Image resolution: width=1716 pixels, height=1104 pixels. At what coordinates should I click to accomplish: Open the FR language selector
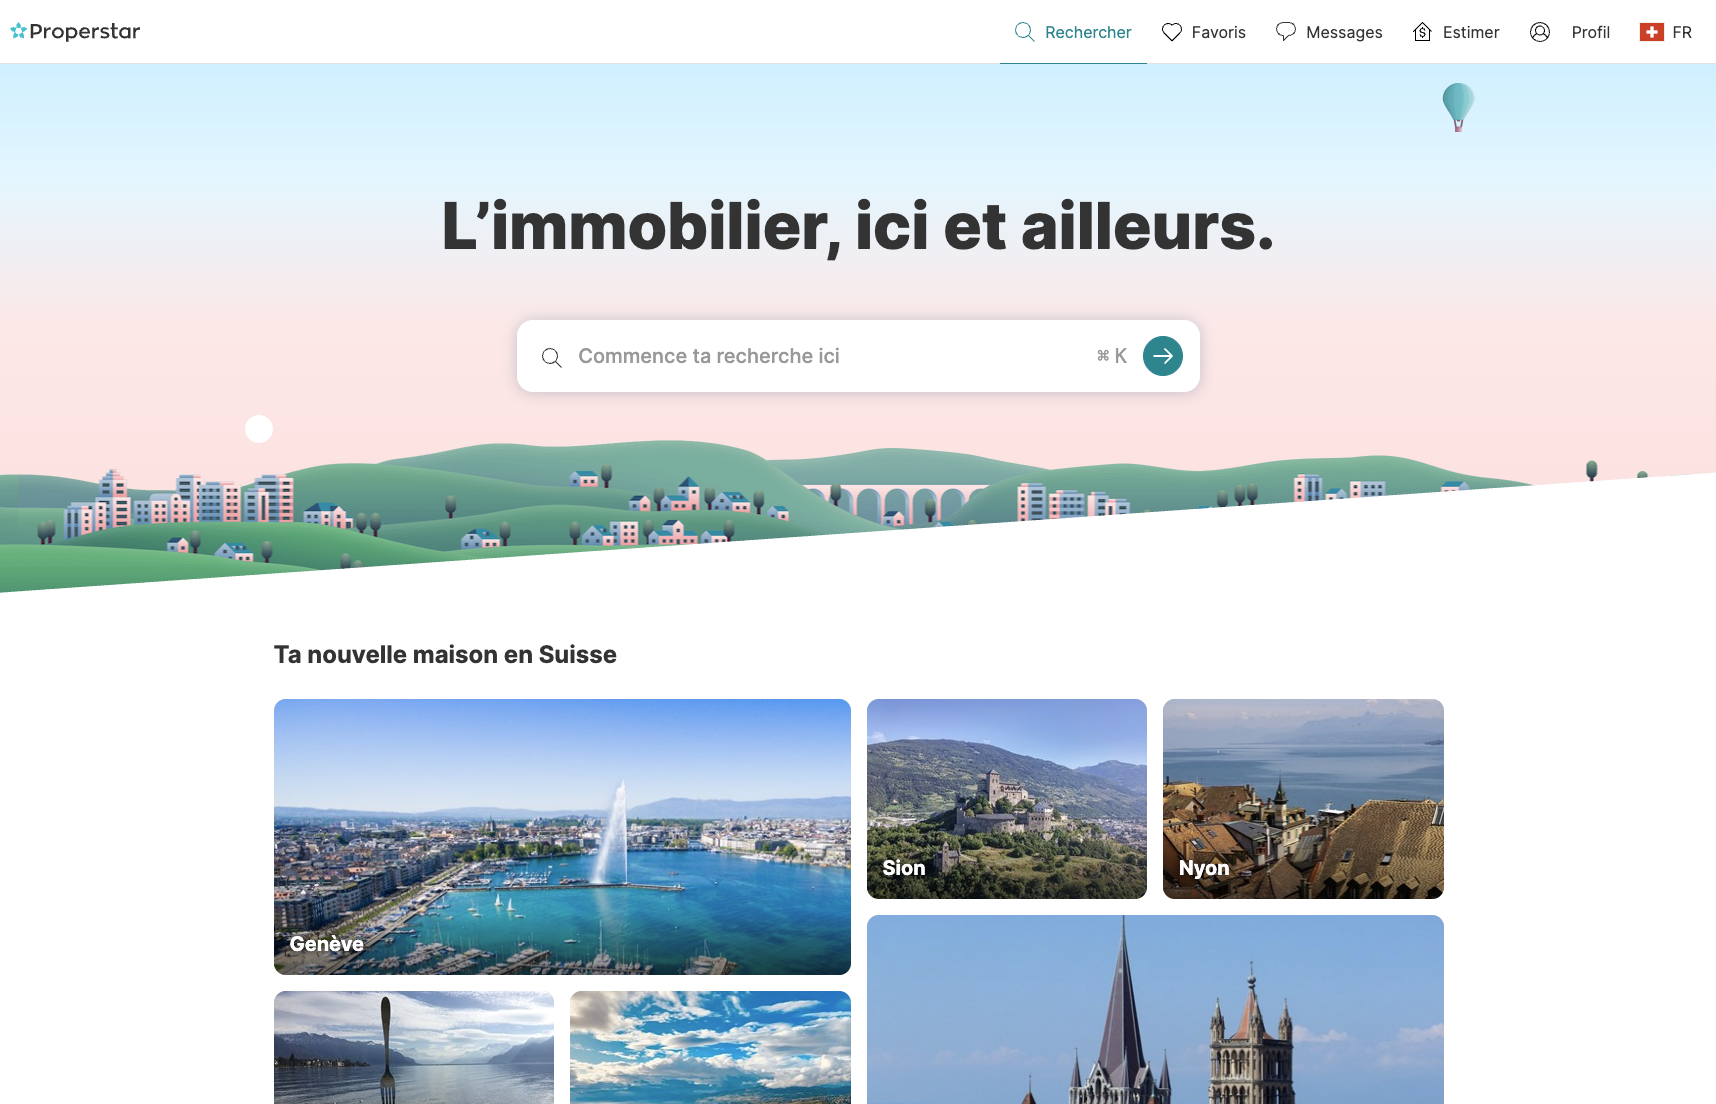(x=1666, y=32)
